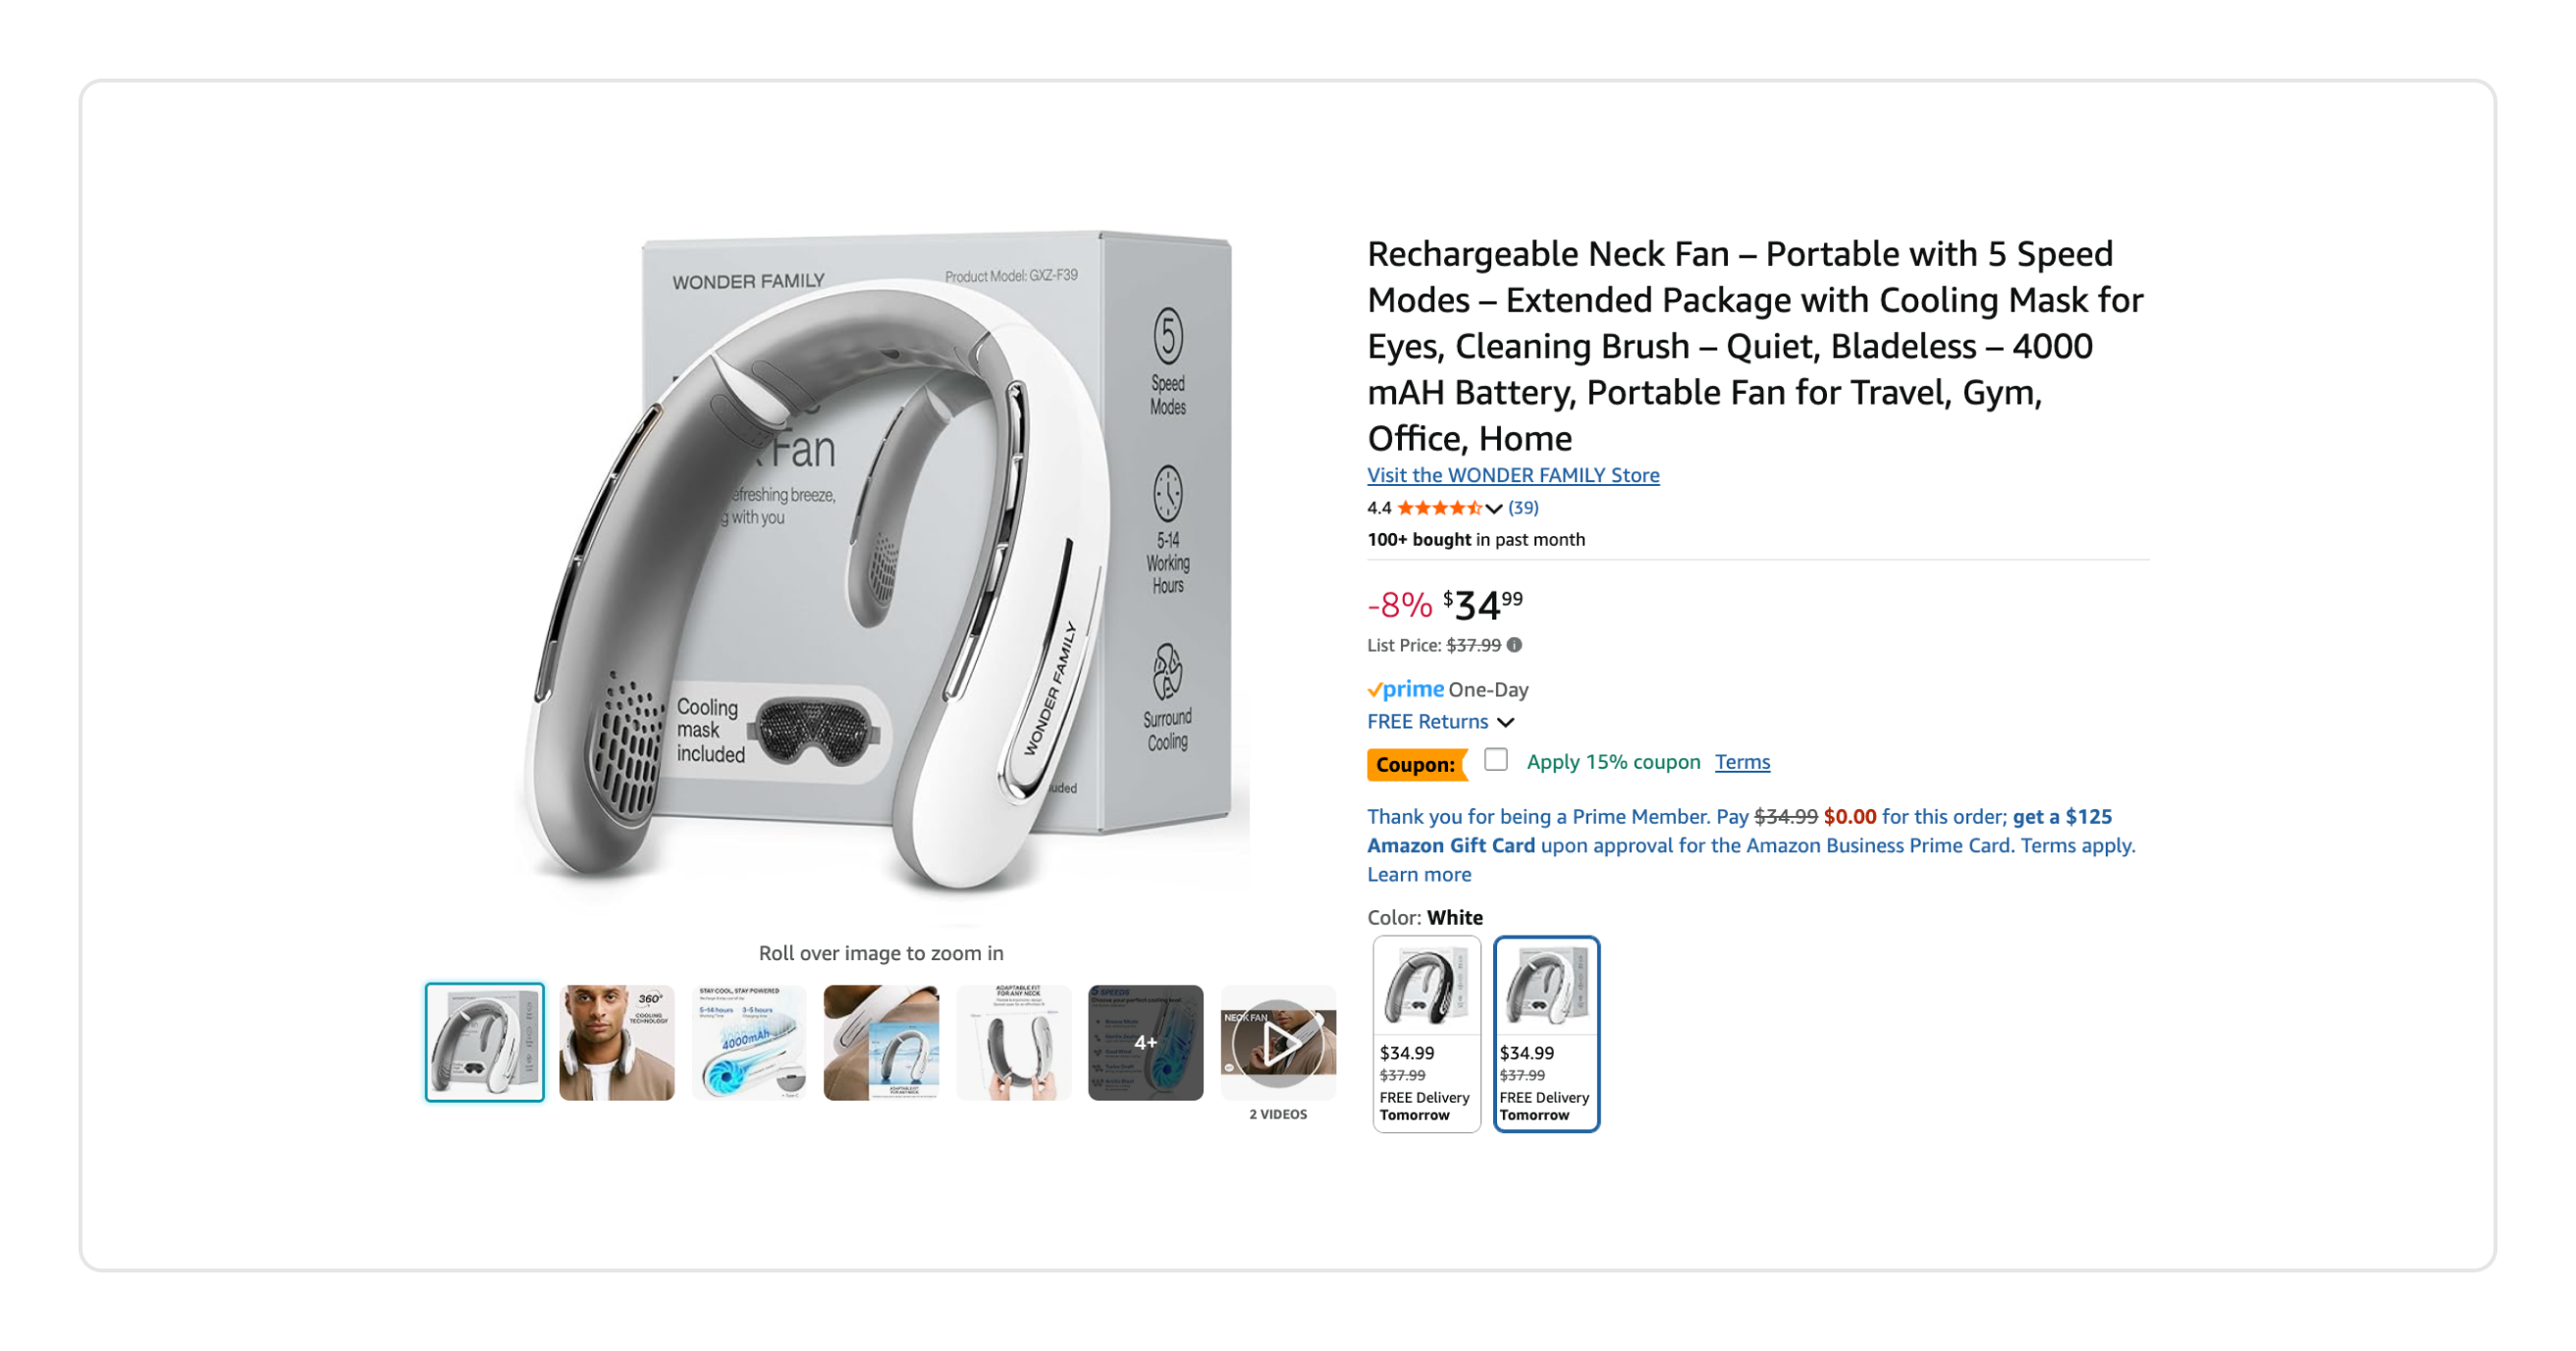
Task: View the shoulder close-up thumbnail
Action: coord(881,1042)
